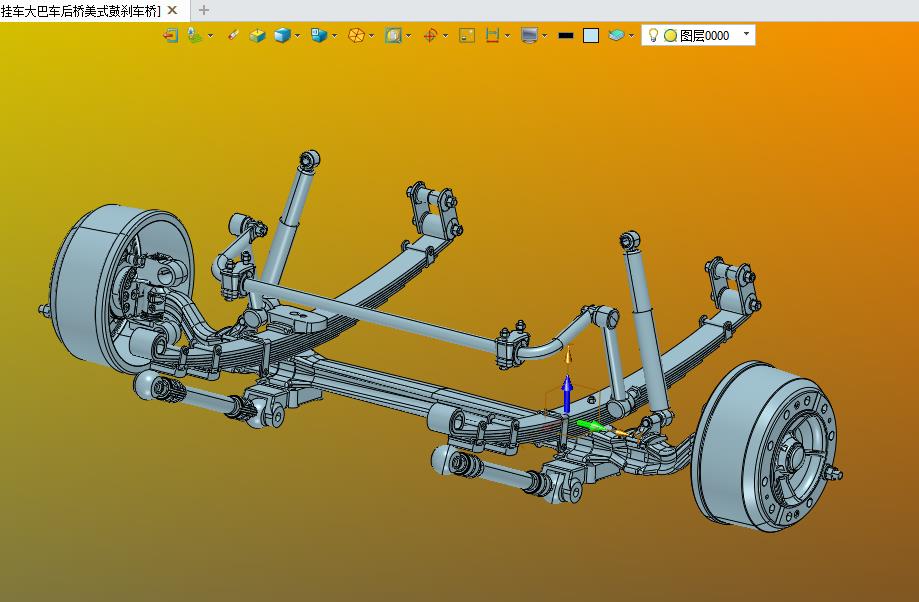
Task: Expand the shaded cube display options arrow
Action: 297,36
